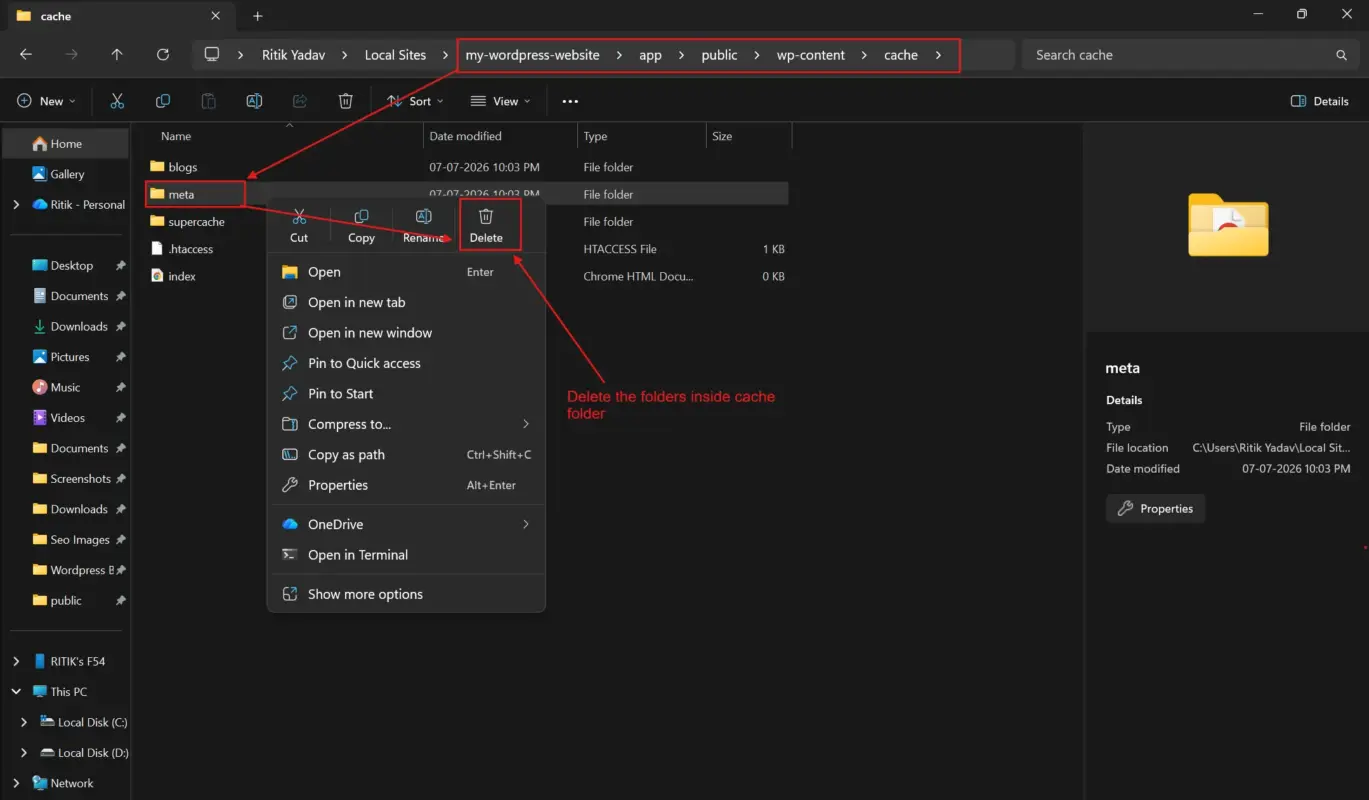Select the blogs folder
Image resolution: width=1369 pixels, height=800 pixels.
pyautogui.click(x=183, y=167)
